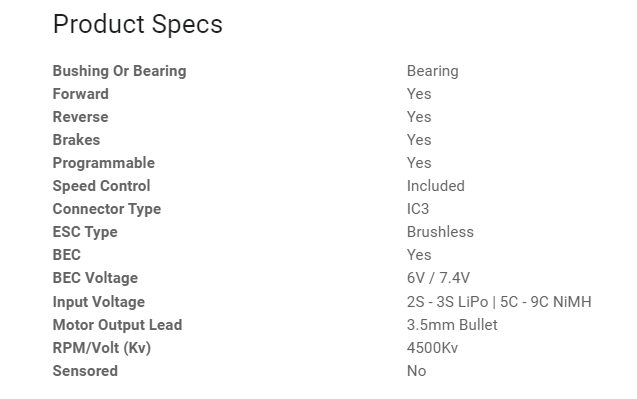
Task: Click the 4500Kv value text
Action: tap(432, 348)
